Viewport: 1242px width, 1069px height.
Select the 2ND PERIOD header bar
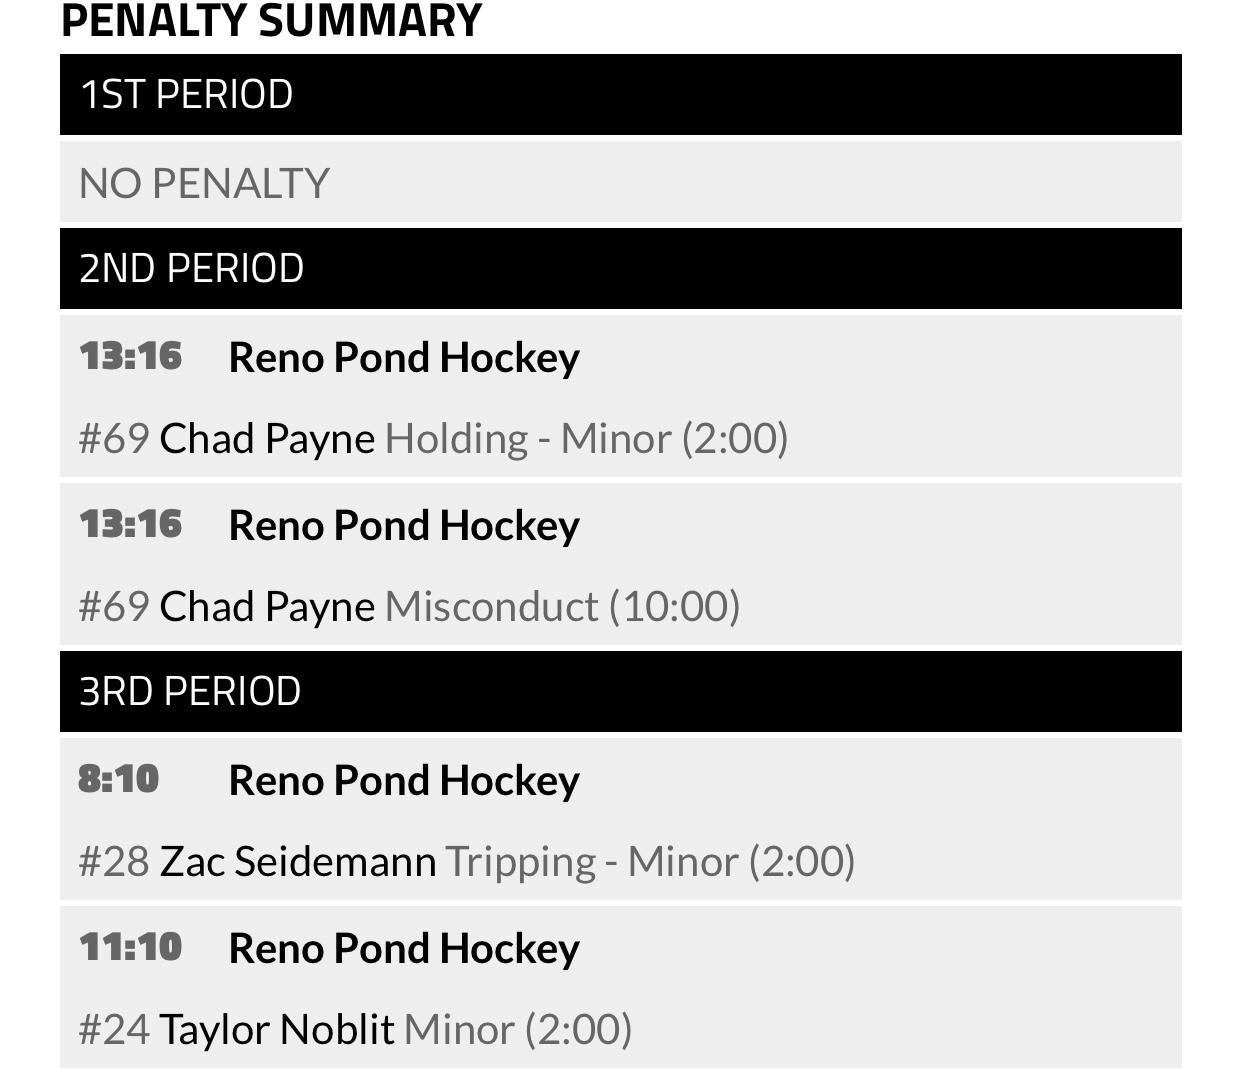pyautogui.click(x=620, y=268)
